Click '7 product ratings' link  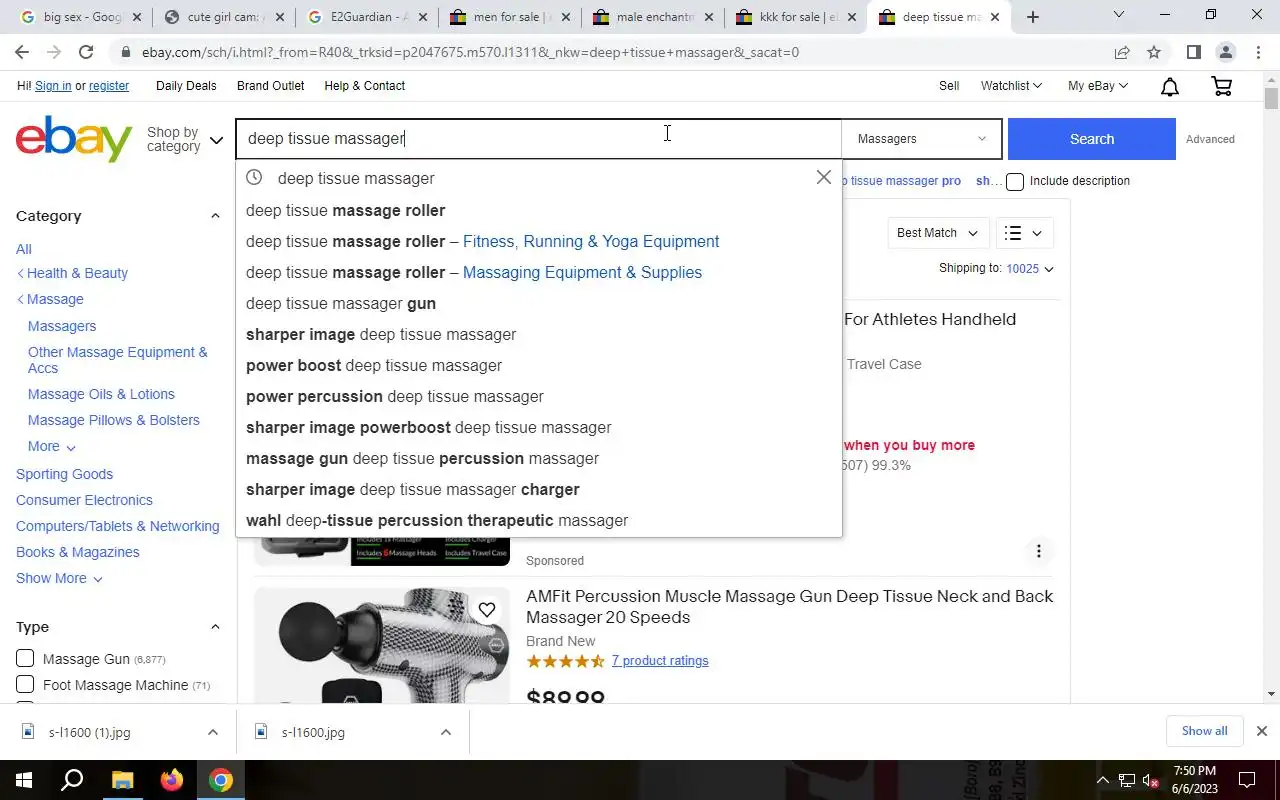pyautogui.click(x=660, y=661)
